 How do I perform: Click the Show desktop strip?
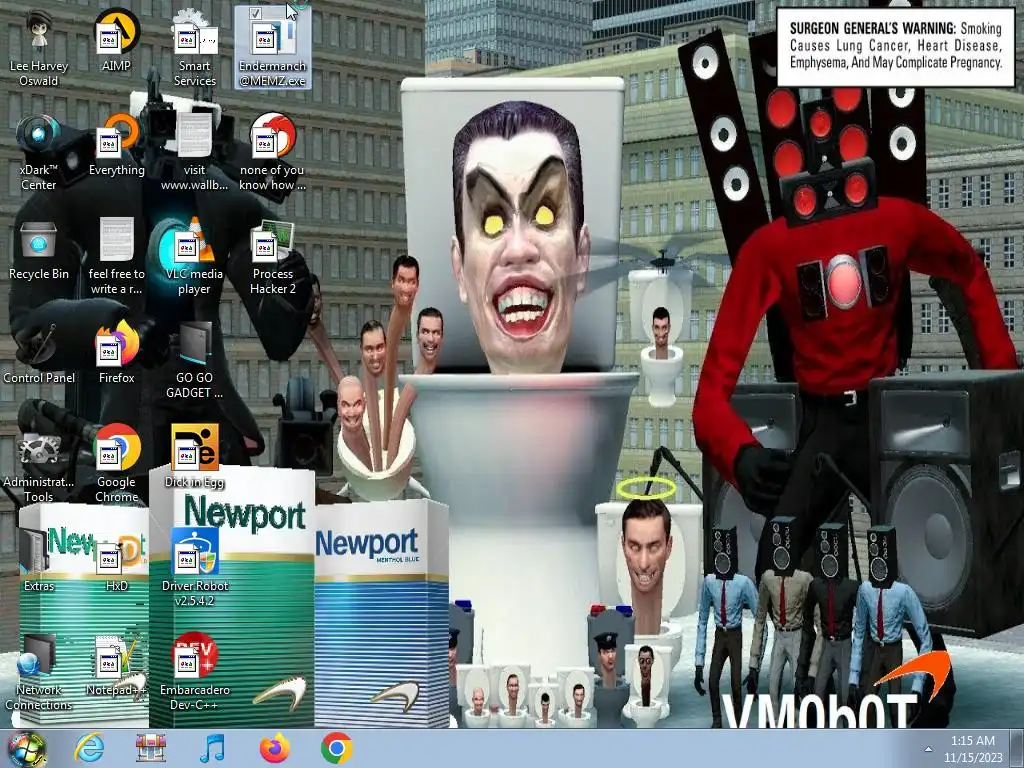1019,748
